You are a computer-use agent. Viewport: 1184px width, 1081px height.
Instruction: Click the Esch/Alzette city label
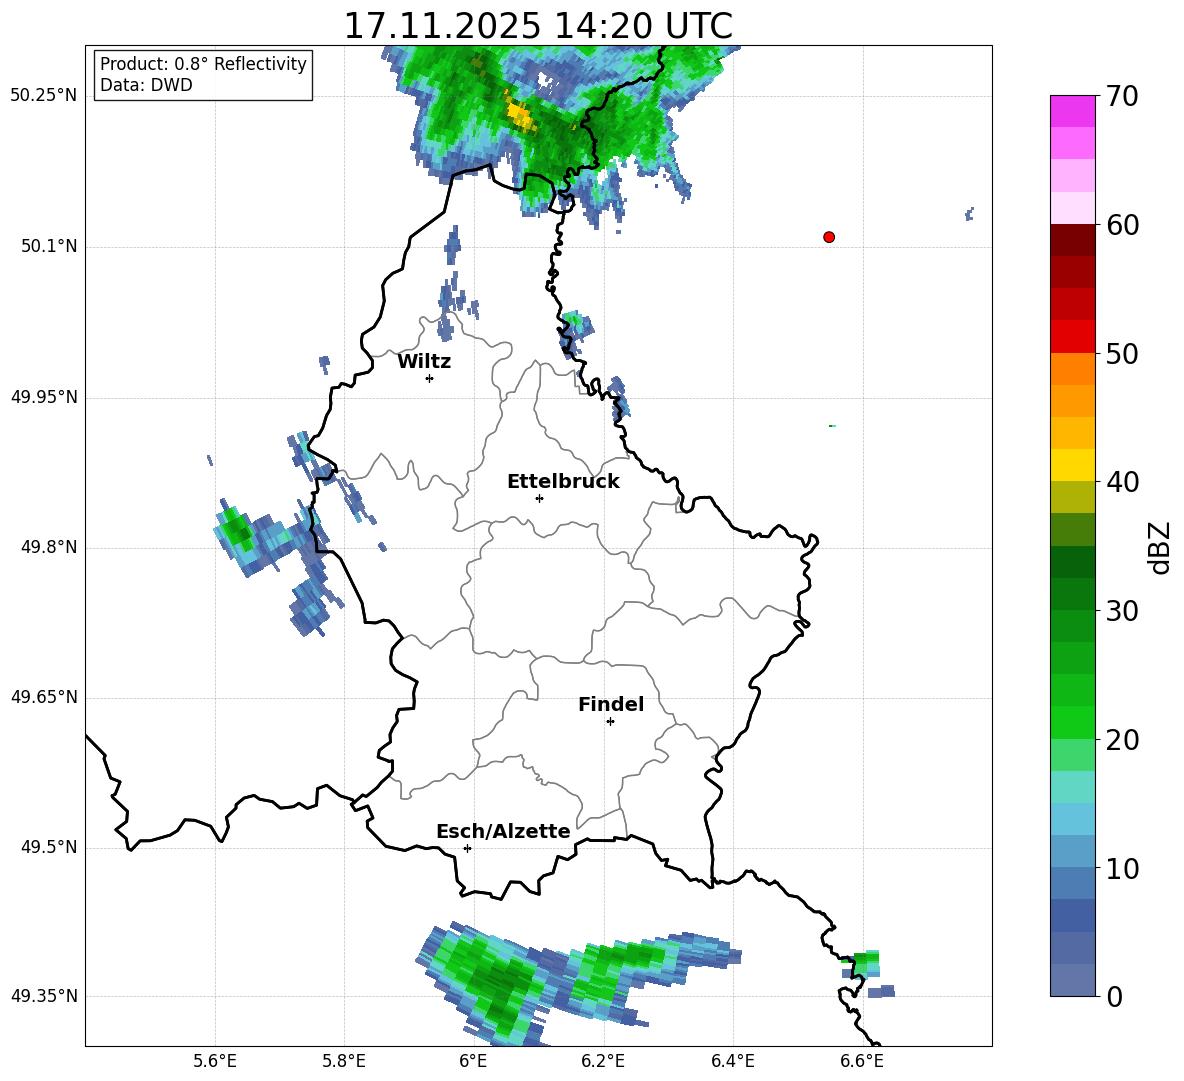pos(504,831)
